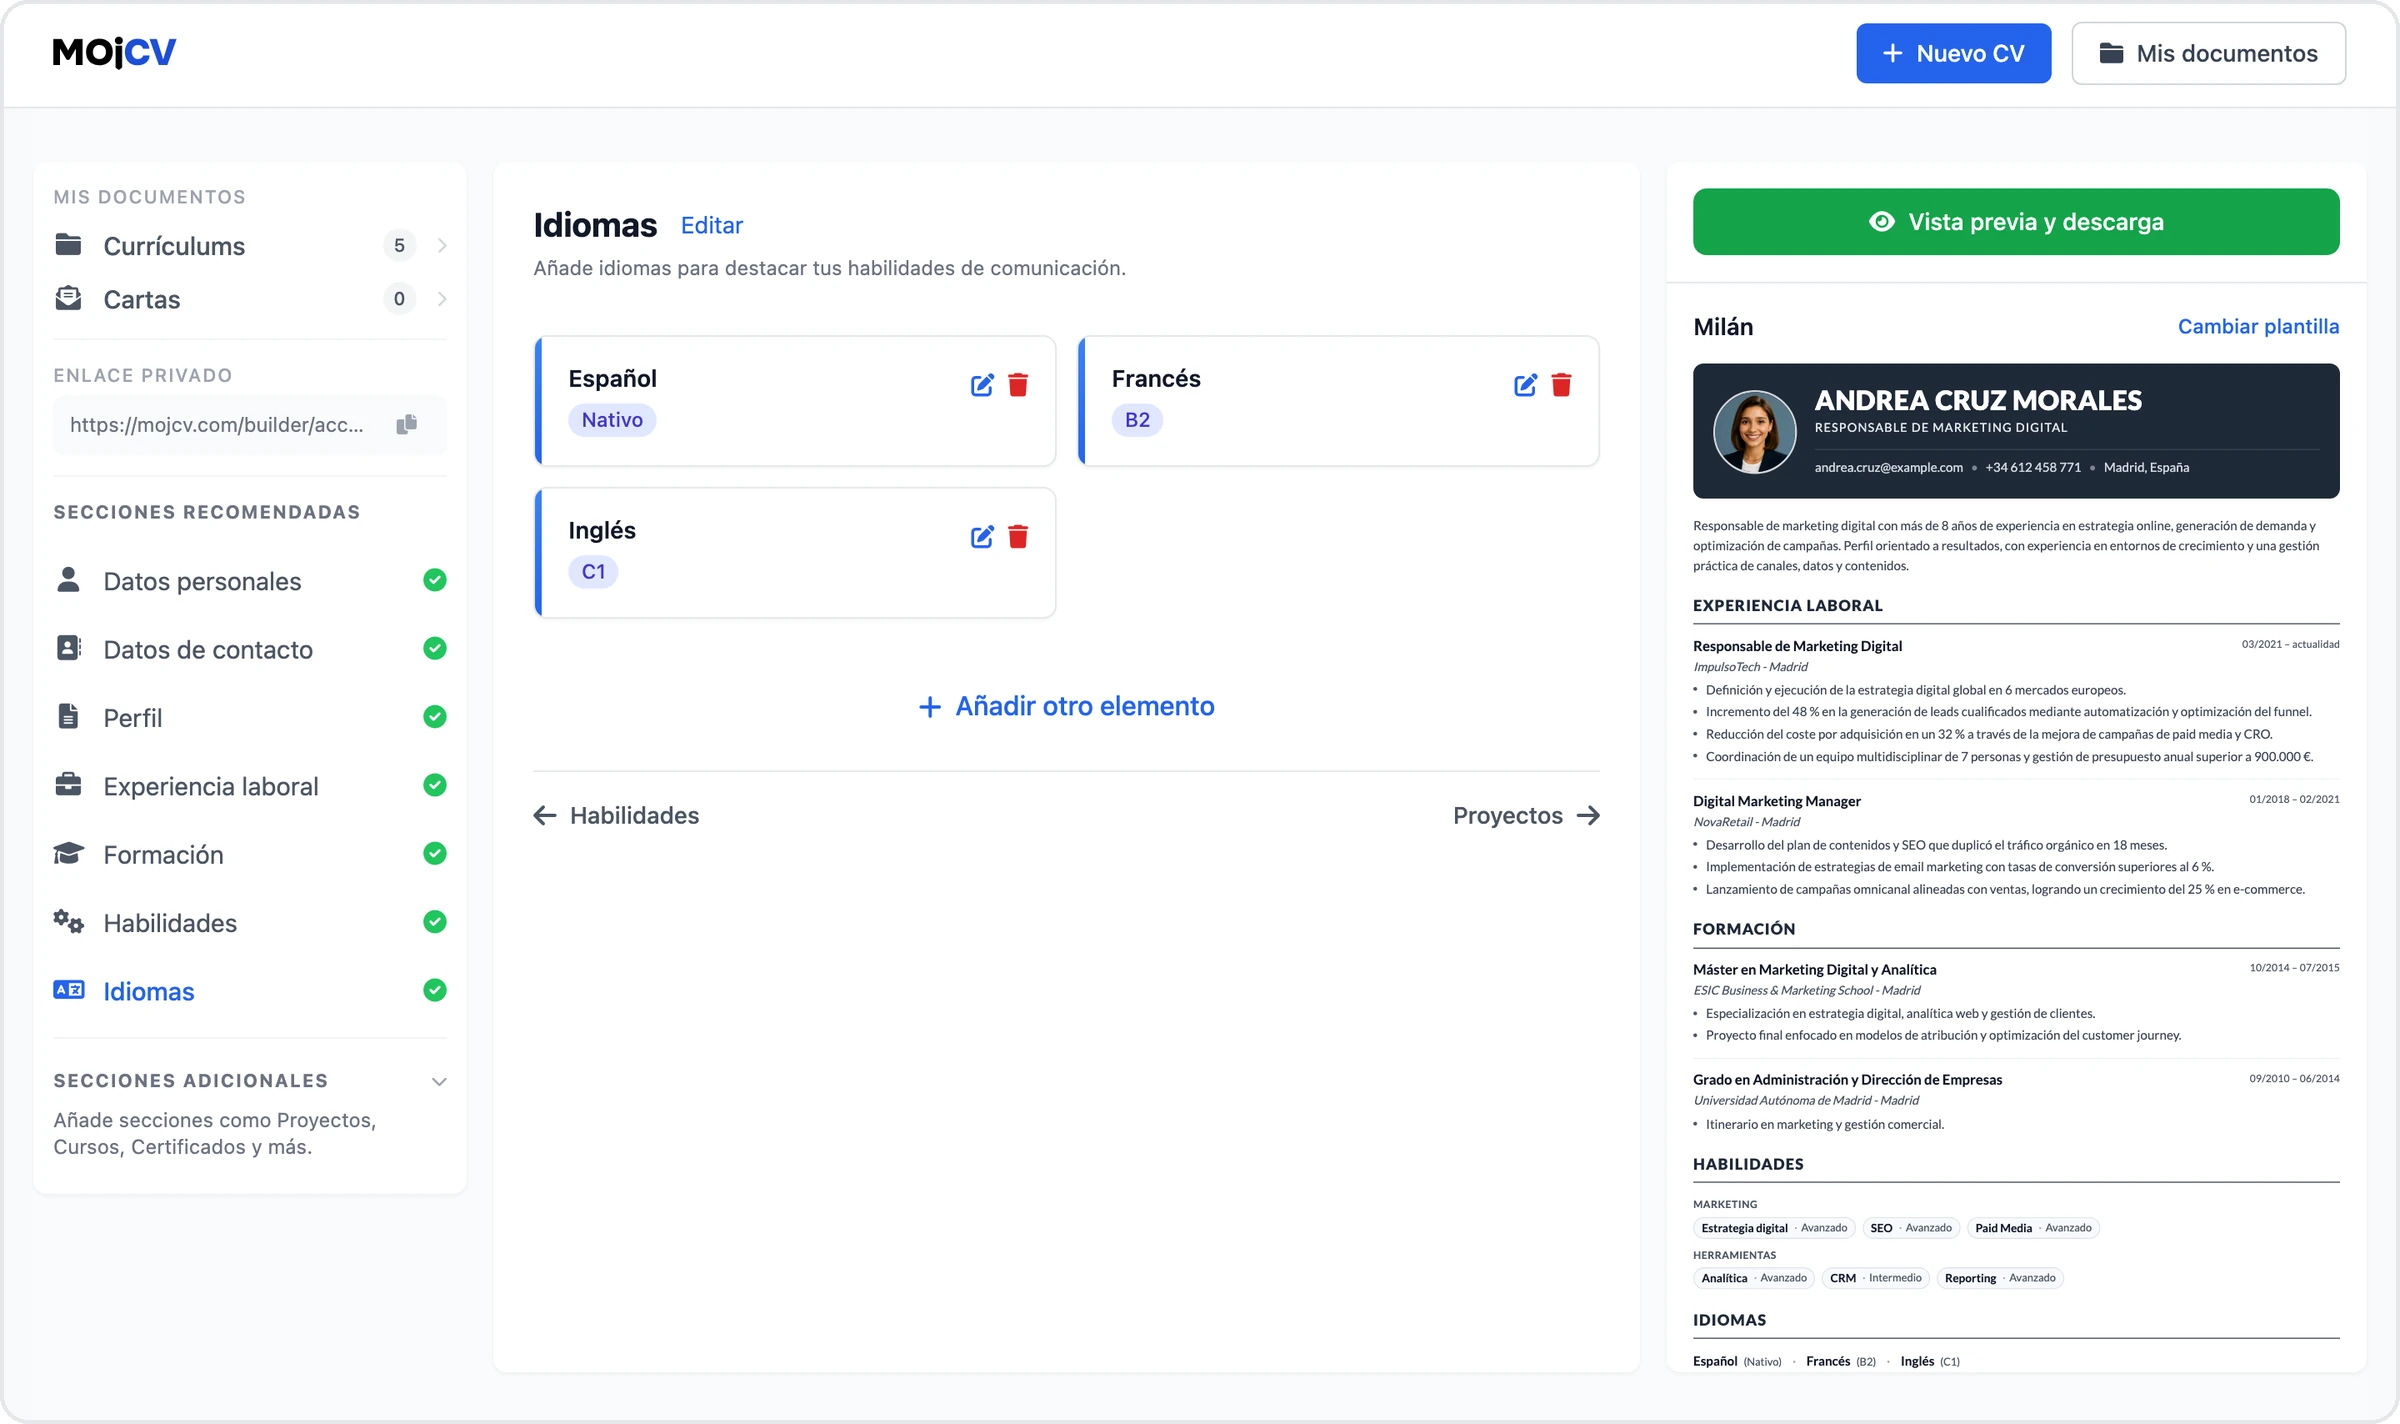The image size is (2400, 1424).
Task: Click the private link URL field
Action: coord(250,425)
